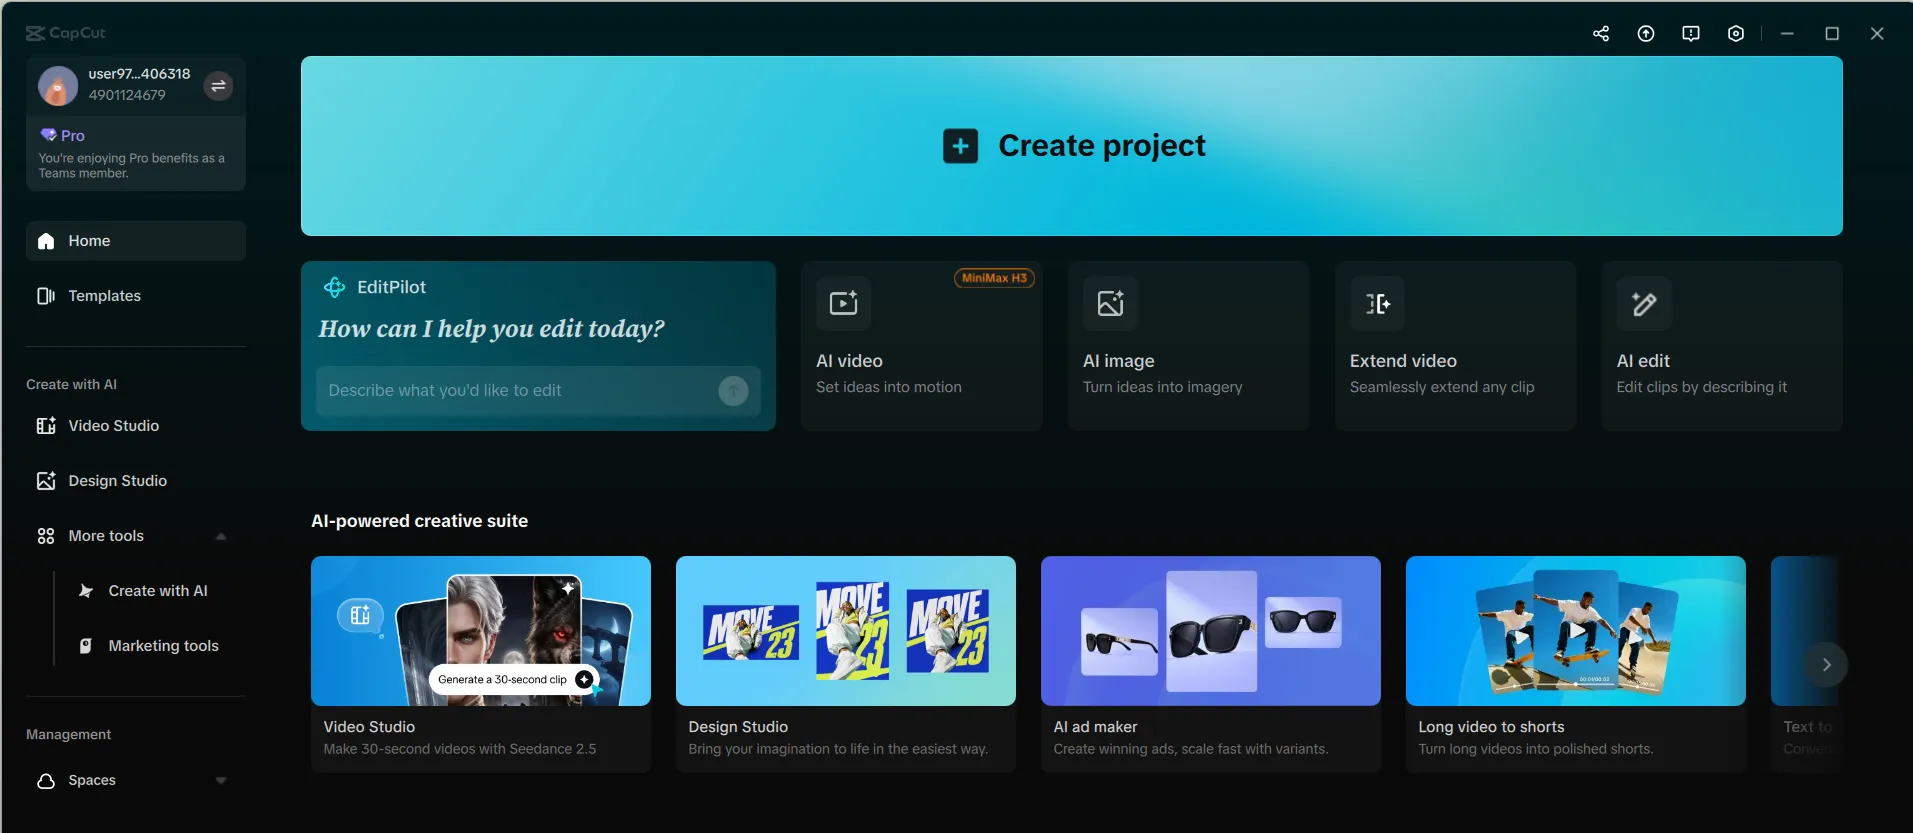Click the AI image icon
Image resolution: width=1913 pixels, height=833 pixels.
(x=1110, y=303)
